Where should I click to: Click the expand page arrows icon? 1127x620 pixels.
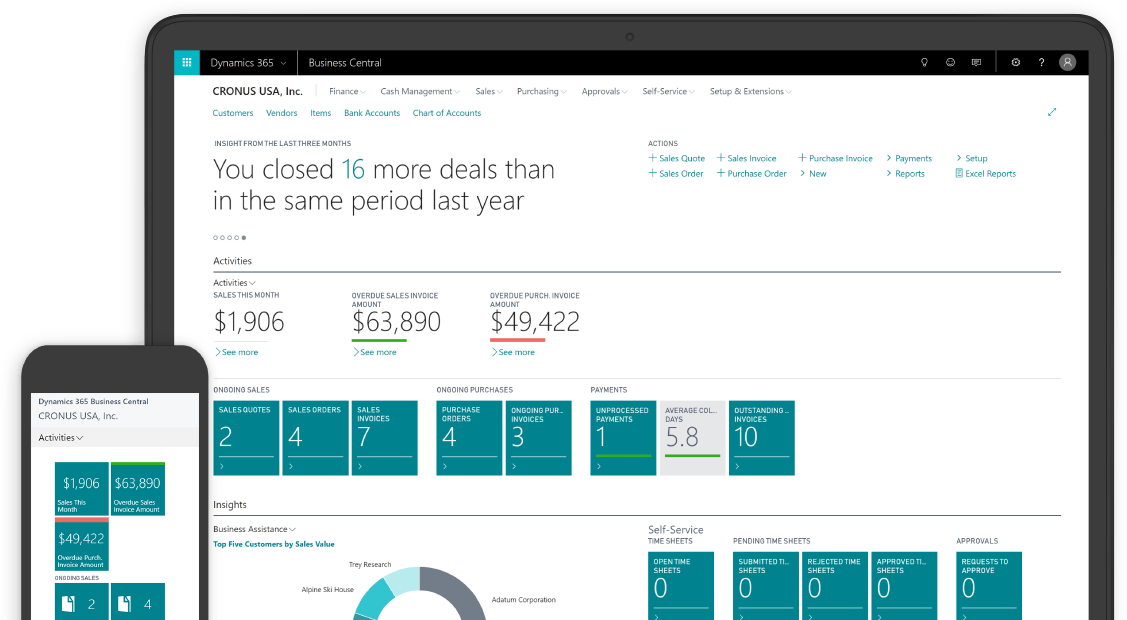(x=1051, y=112)
